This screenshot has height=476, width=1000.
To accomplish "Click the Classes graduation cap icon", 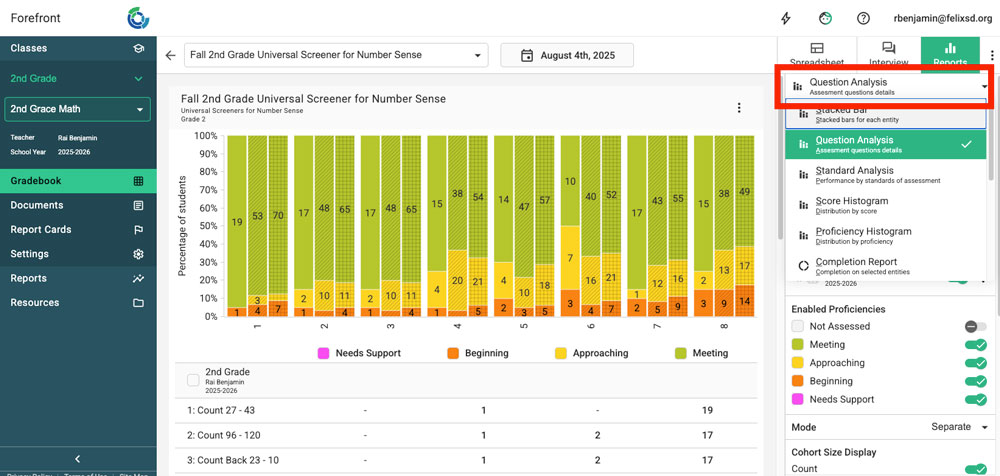I will tap(138, 48).
